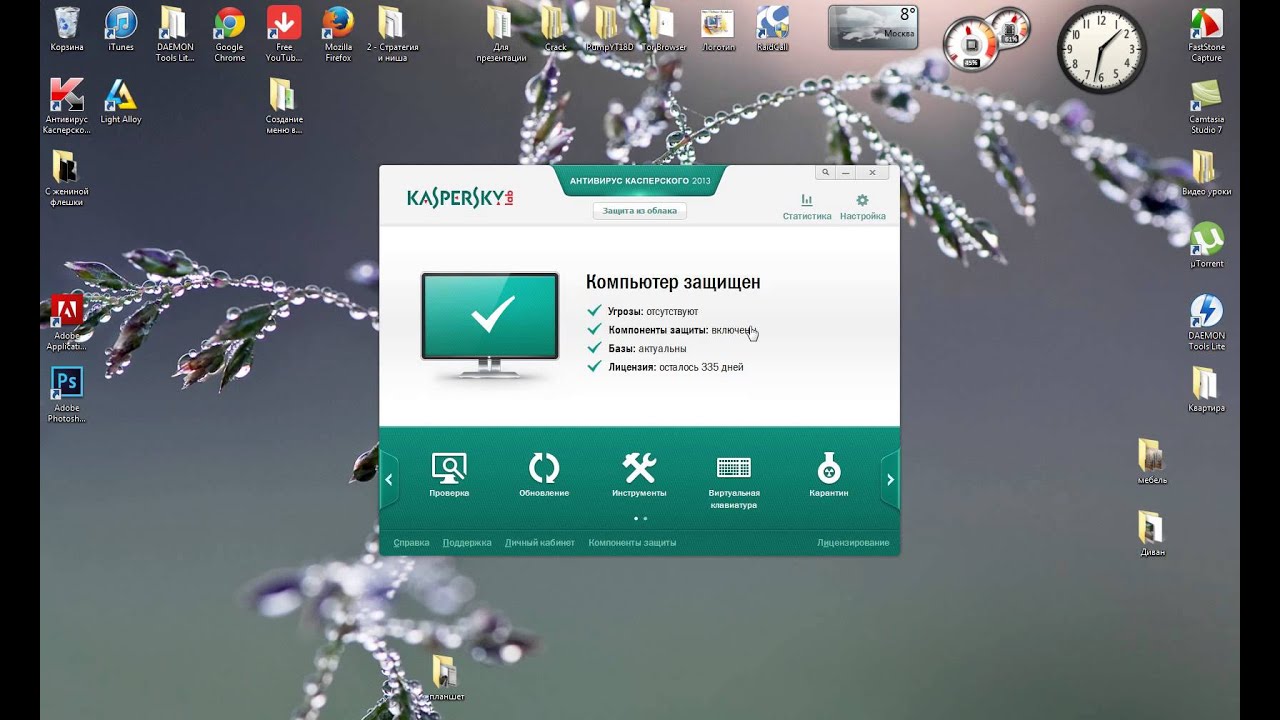
Task: Click the Антивирус Касперского 2013 title tab
Action: click(x=640, y=180)
